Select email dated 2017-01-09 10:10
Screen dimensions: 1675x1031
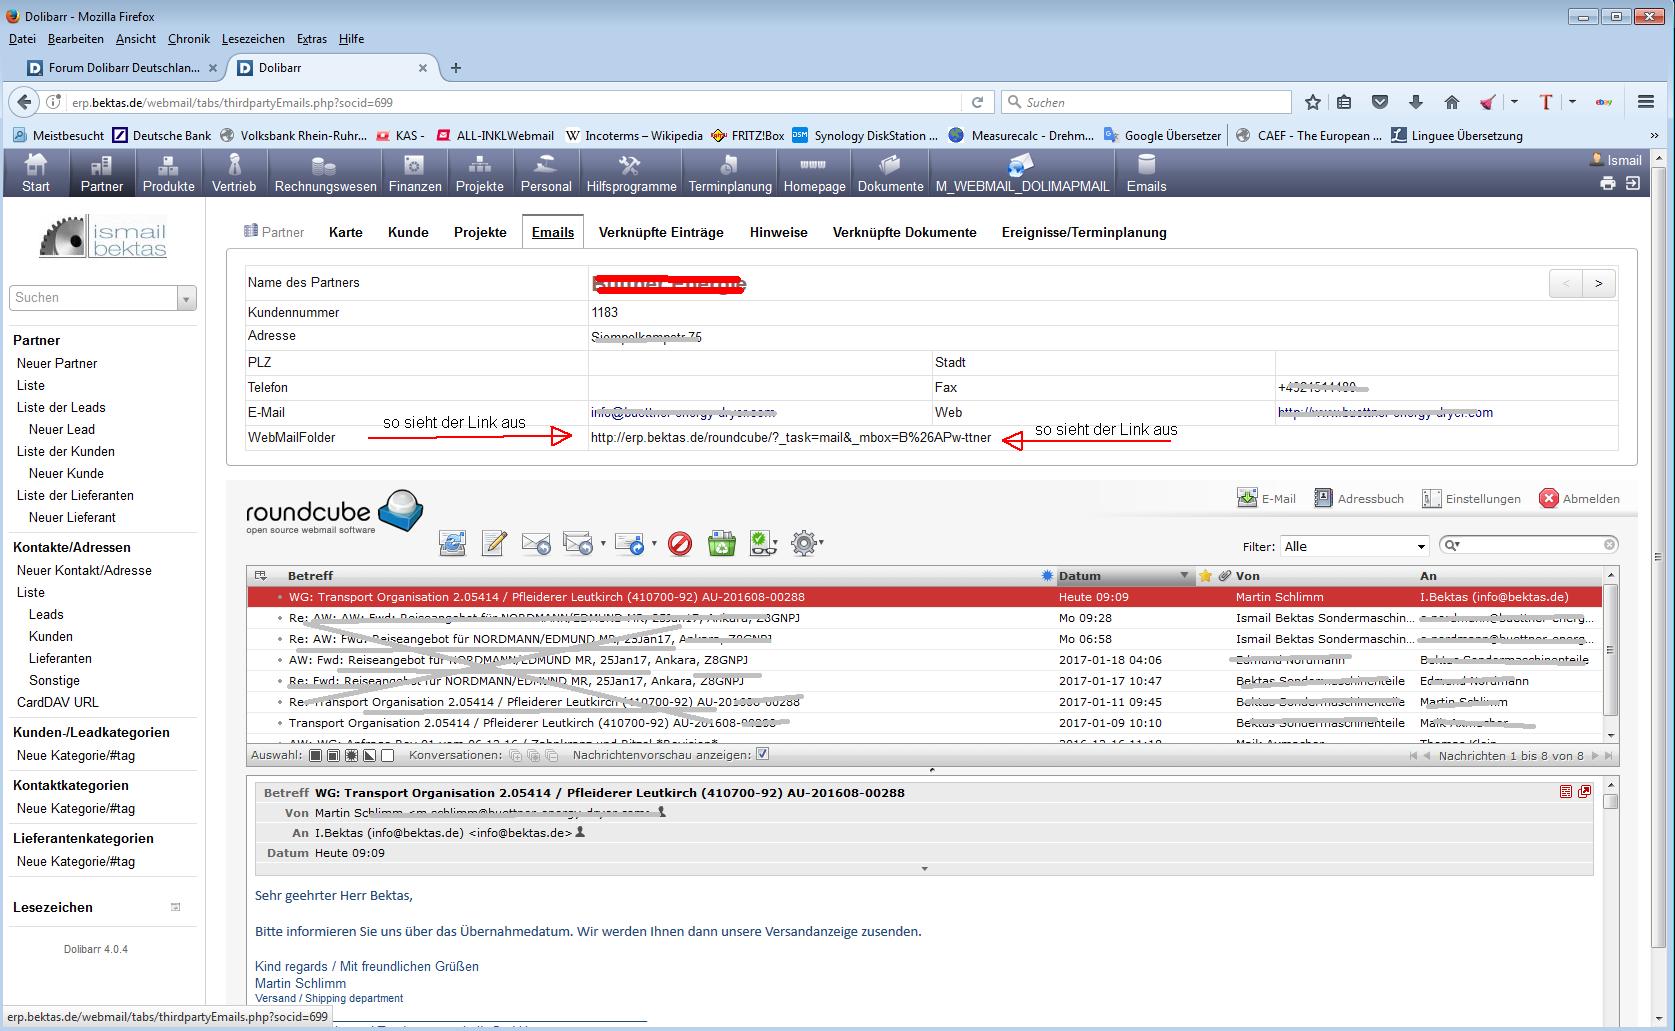924,723
